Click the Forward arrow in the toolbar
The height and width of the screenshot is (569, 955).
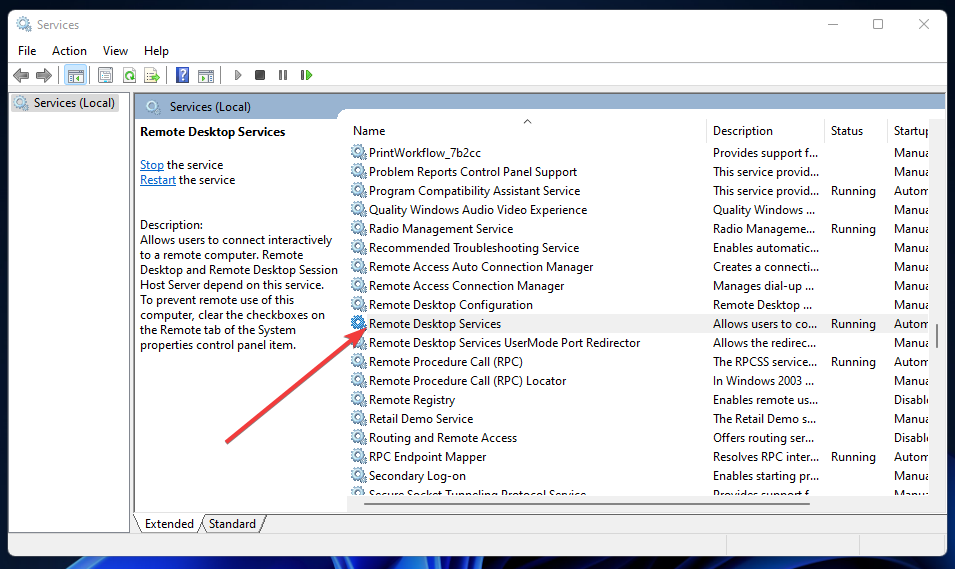pyautogui.click(x=44, y=75)
